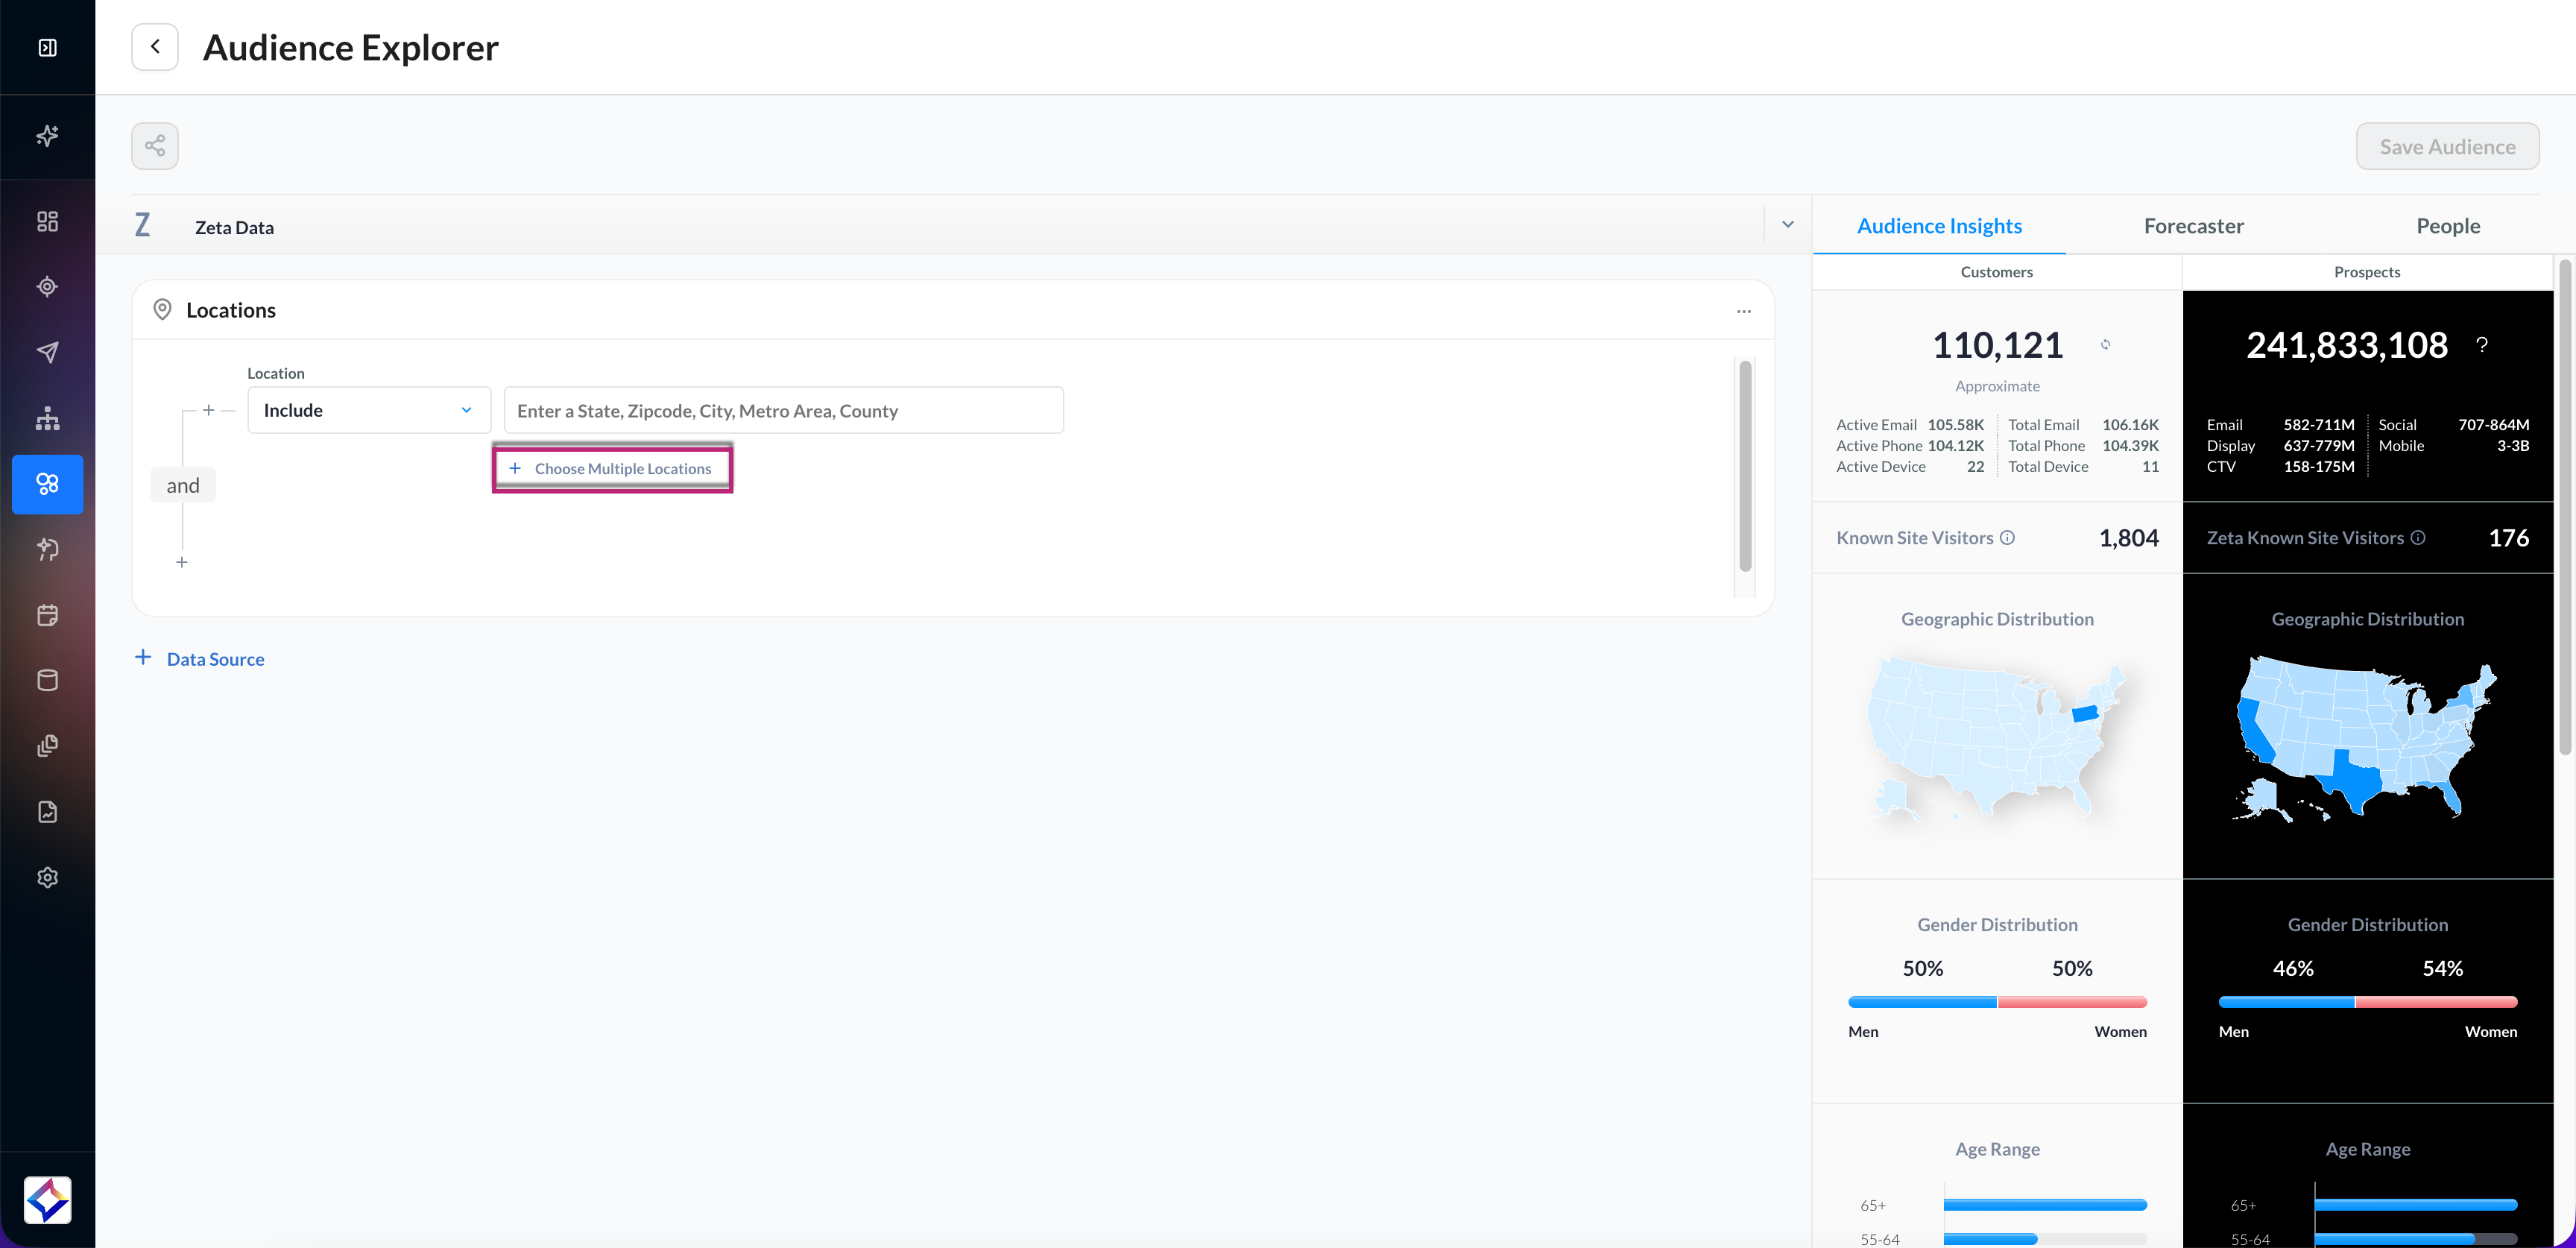The image size is (2576, 1248).
Task: Click the plus below the and connector
Action: click(181, 562)
